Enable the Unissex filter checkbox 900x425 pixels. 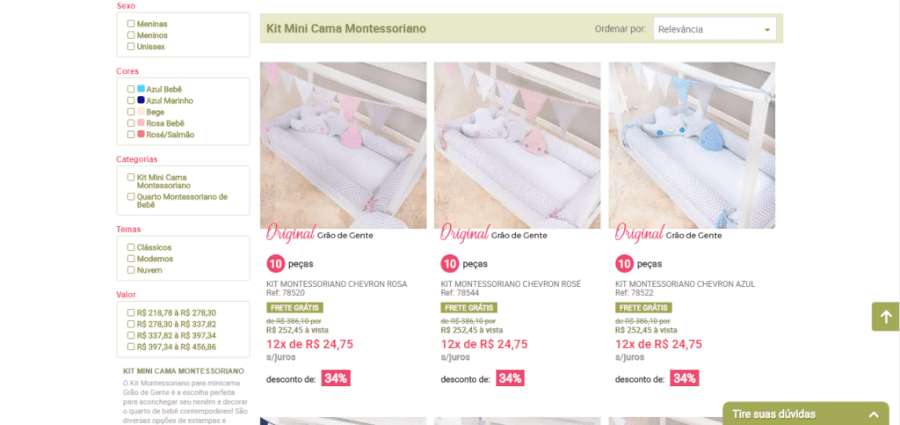[131, 46]
